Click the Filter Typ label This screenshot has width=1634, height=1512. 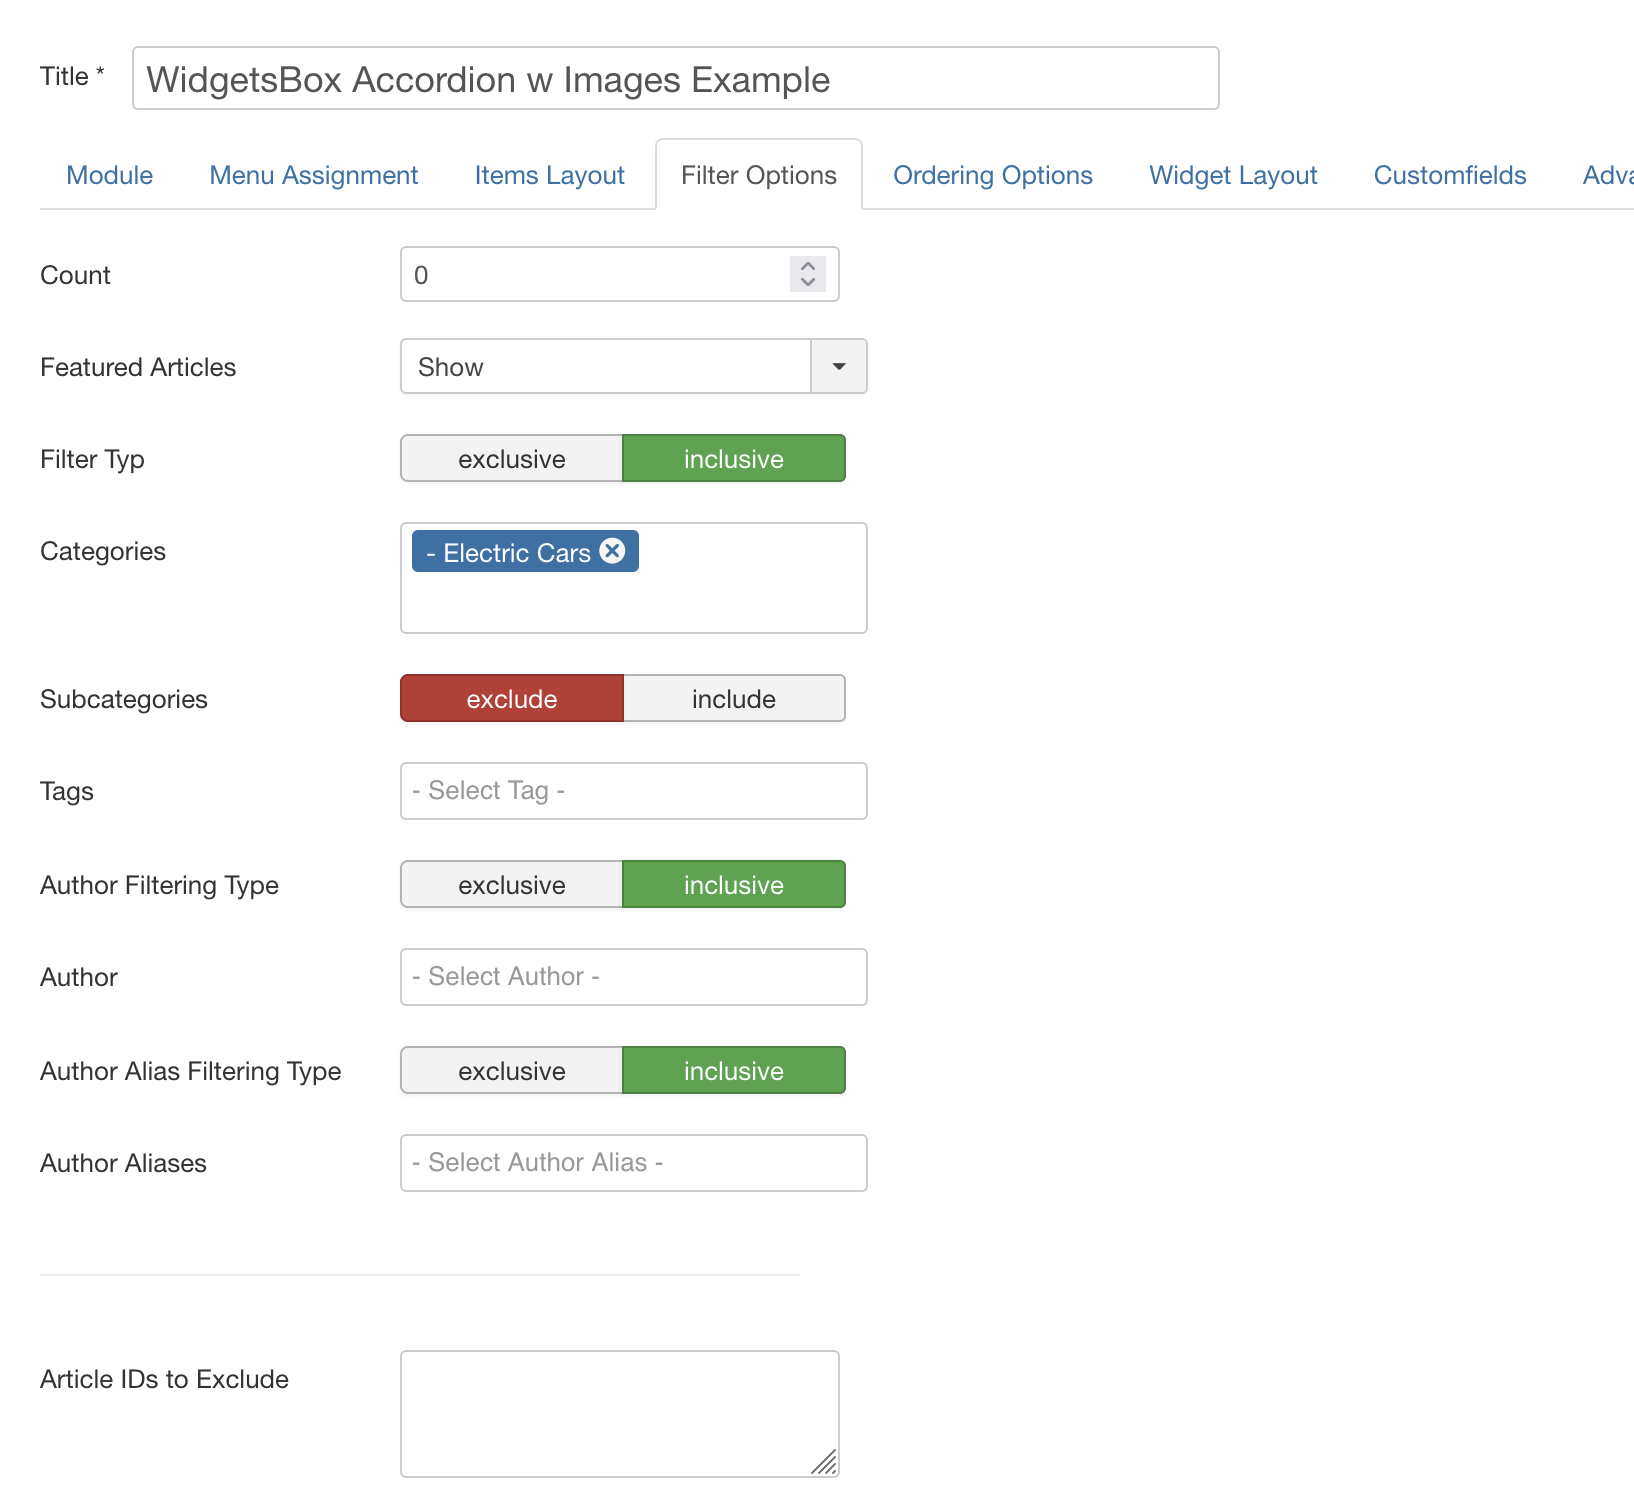pos(92,459)
